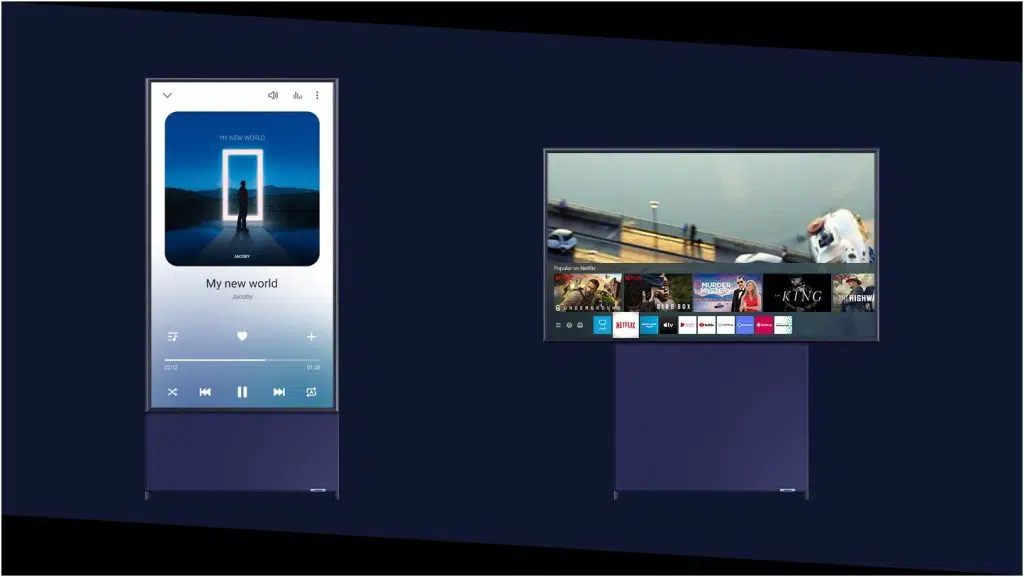Enable repeat mode
1024x577 pixels.
312,392
